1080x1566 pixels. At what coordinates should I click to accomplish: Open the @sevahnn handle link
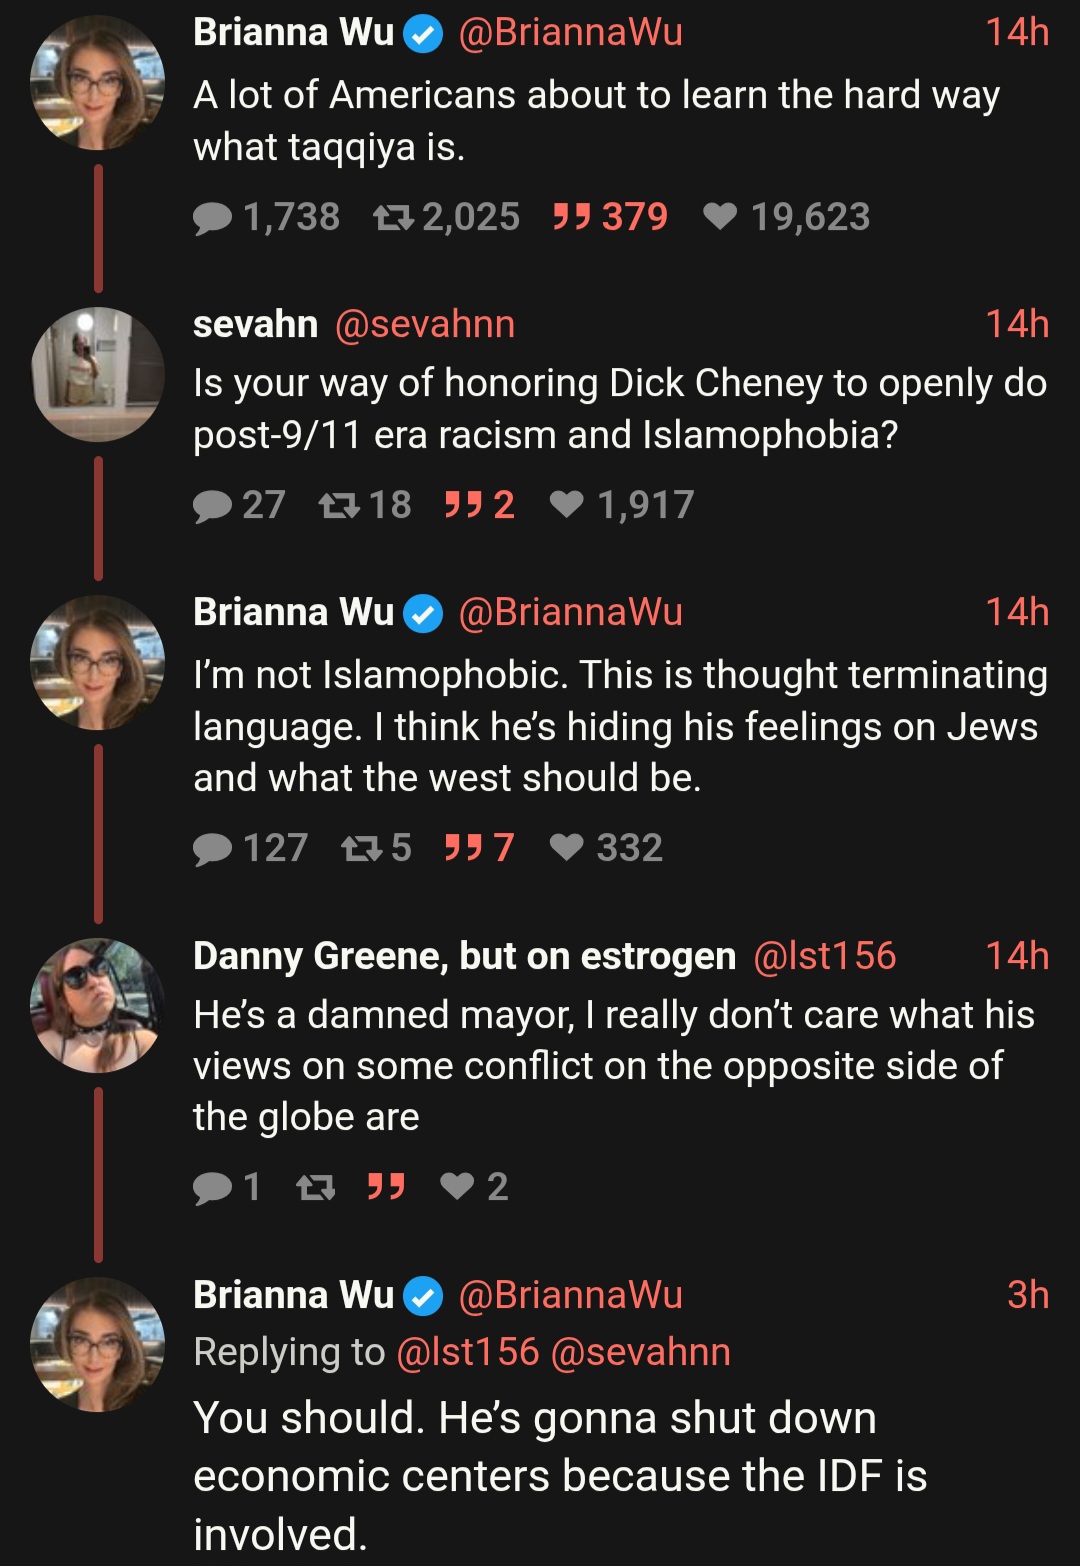coord(425,324)
